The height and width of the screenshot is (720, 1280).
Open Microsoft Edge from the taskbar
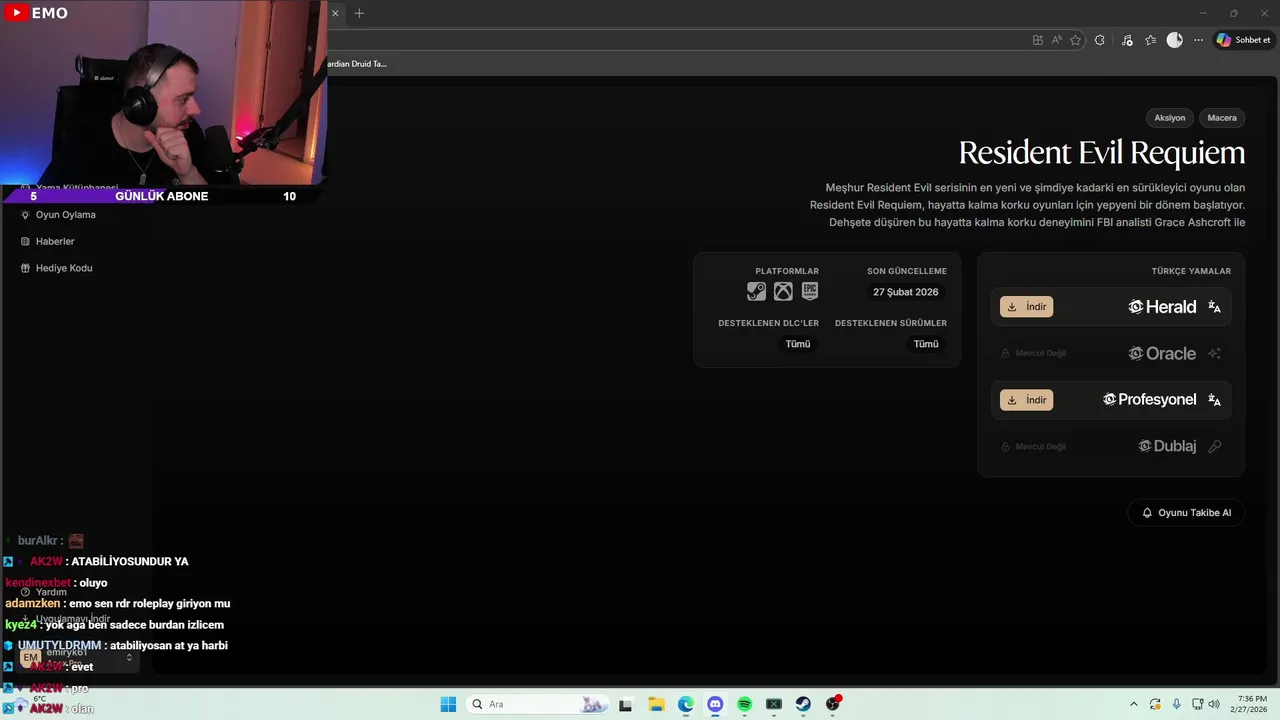point(686,704)
